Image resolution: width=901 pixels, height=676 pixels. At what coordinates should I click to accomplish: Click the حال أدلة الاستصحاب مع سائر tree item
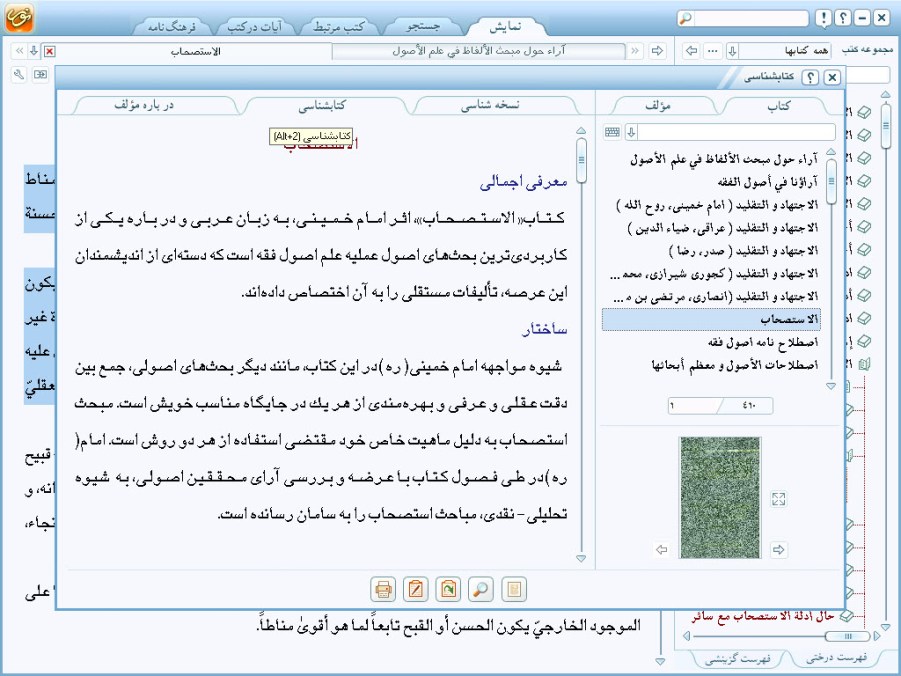tap(763, 616)
